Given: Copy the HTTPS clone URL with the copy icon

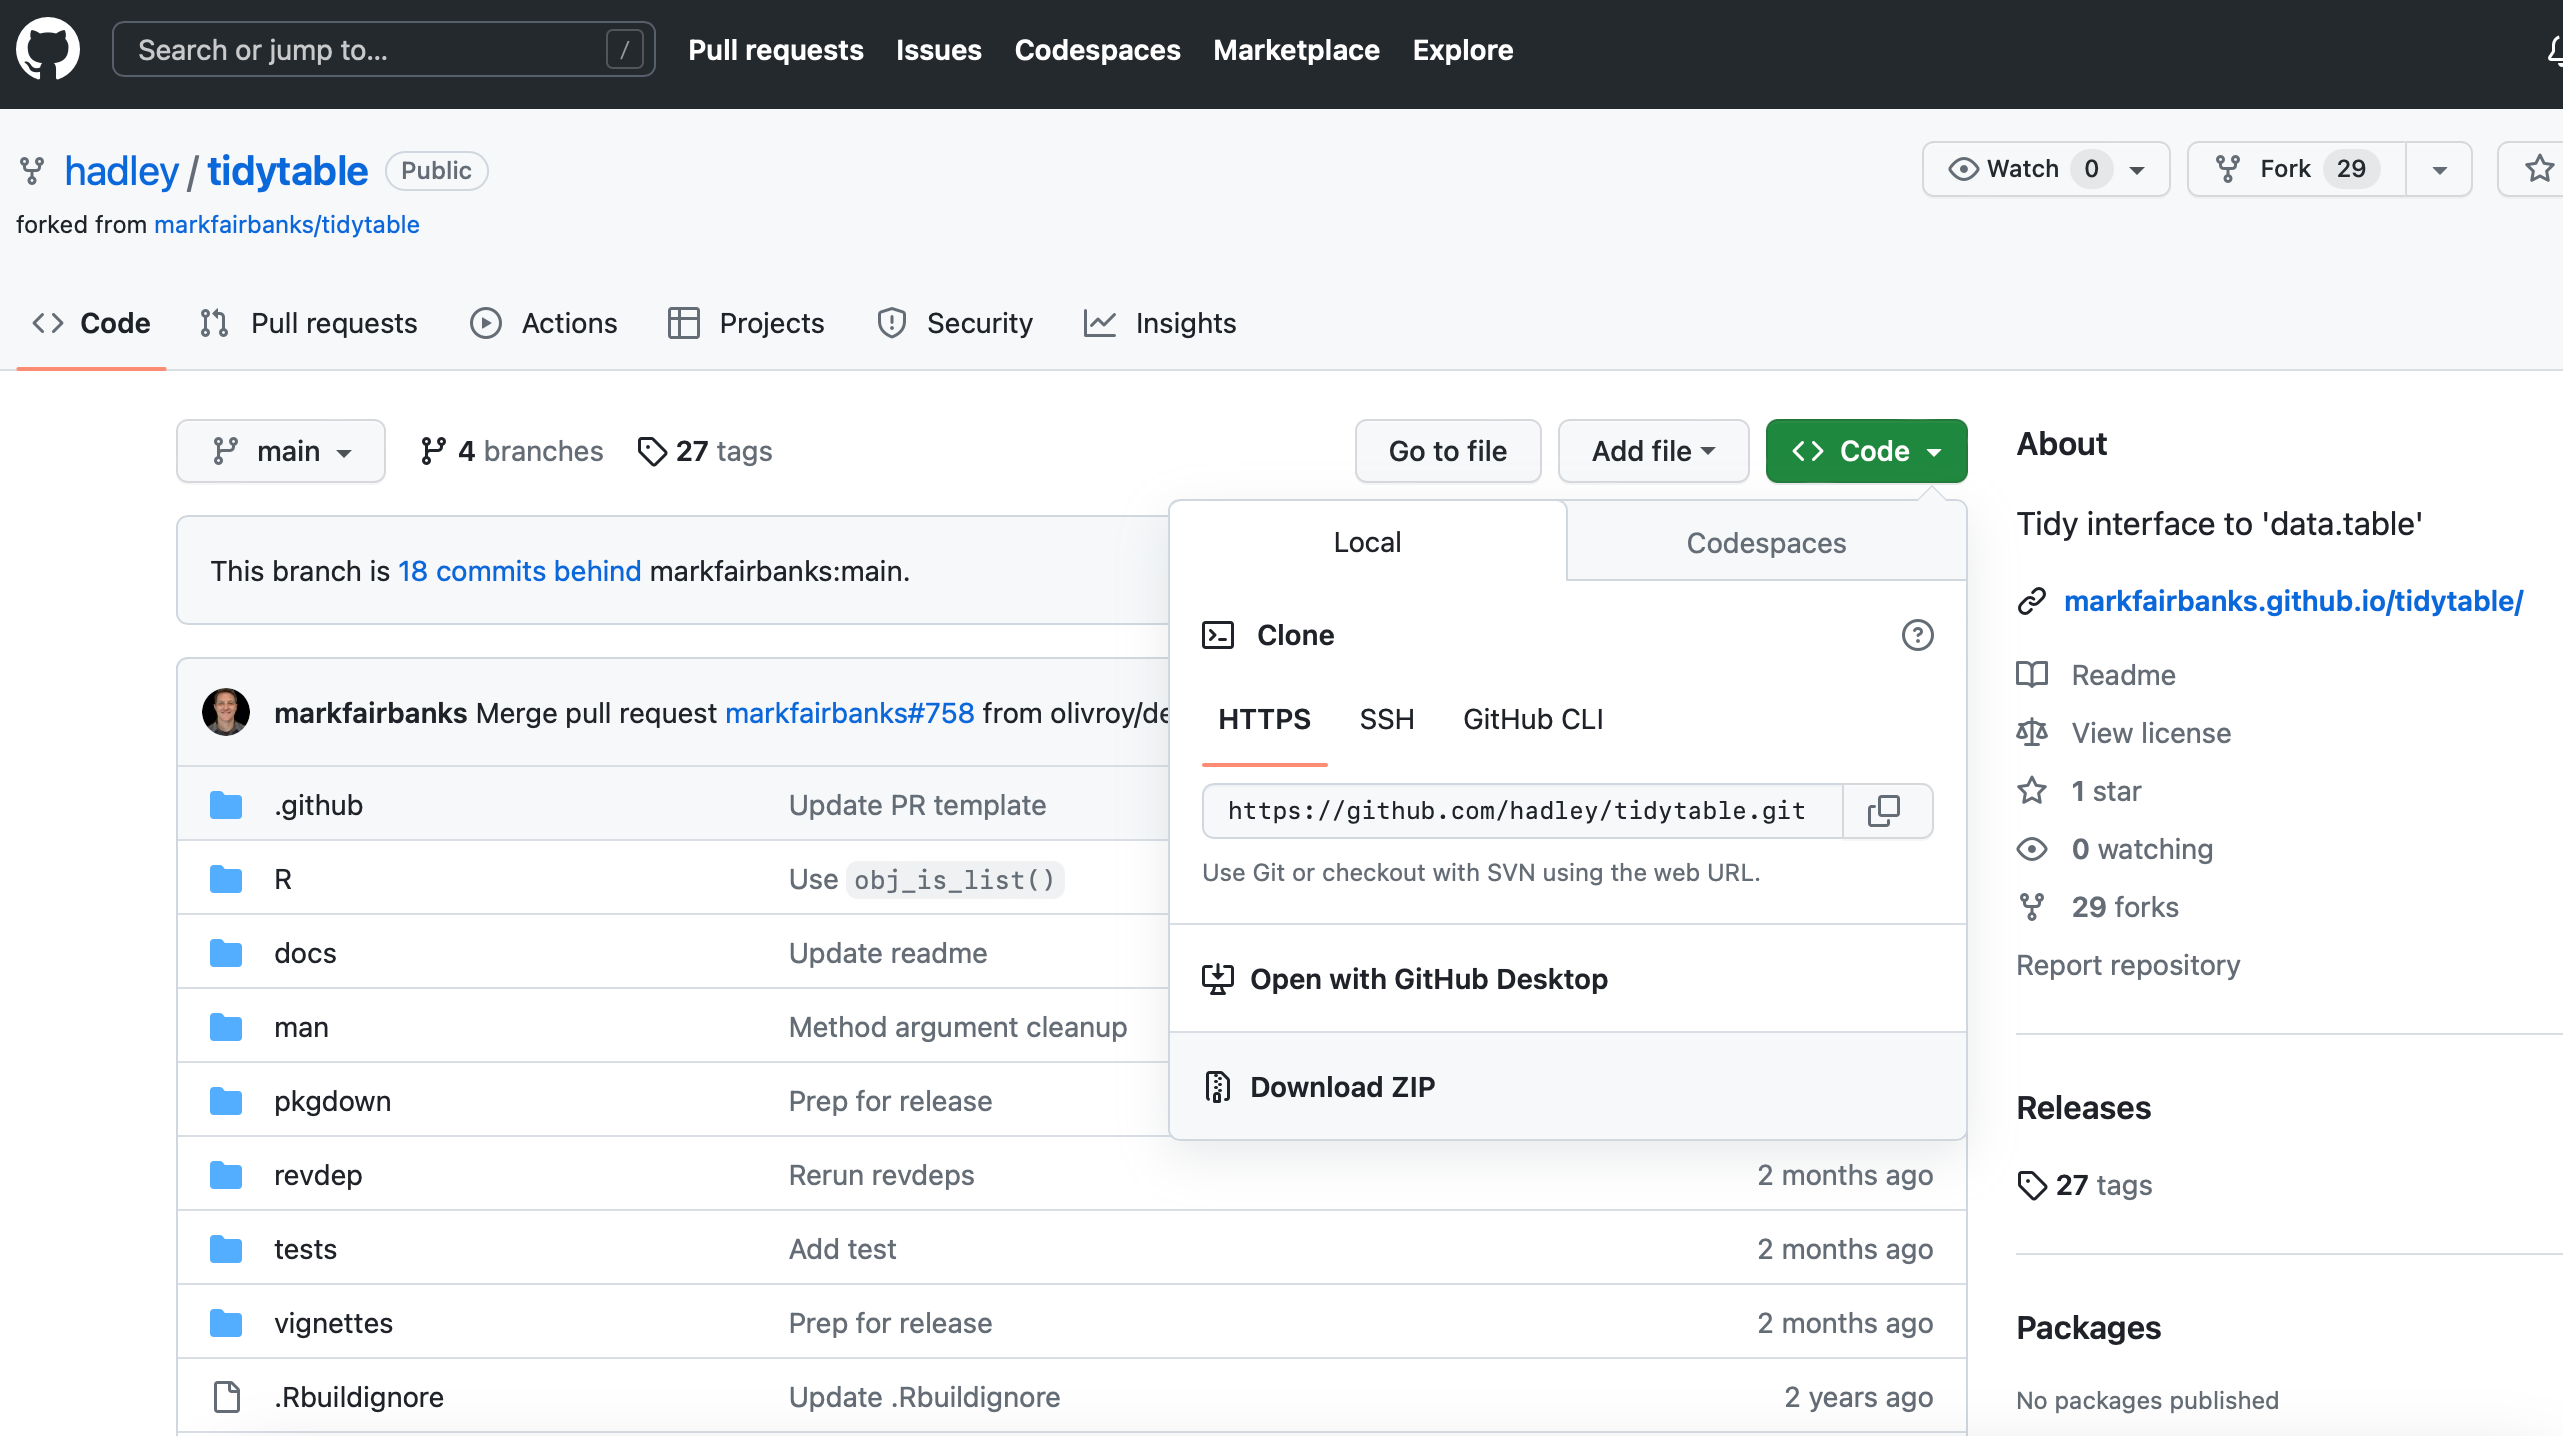Looking at the screenshot, I should click(x=1884, y=810).
